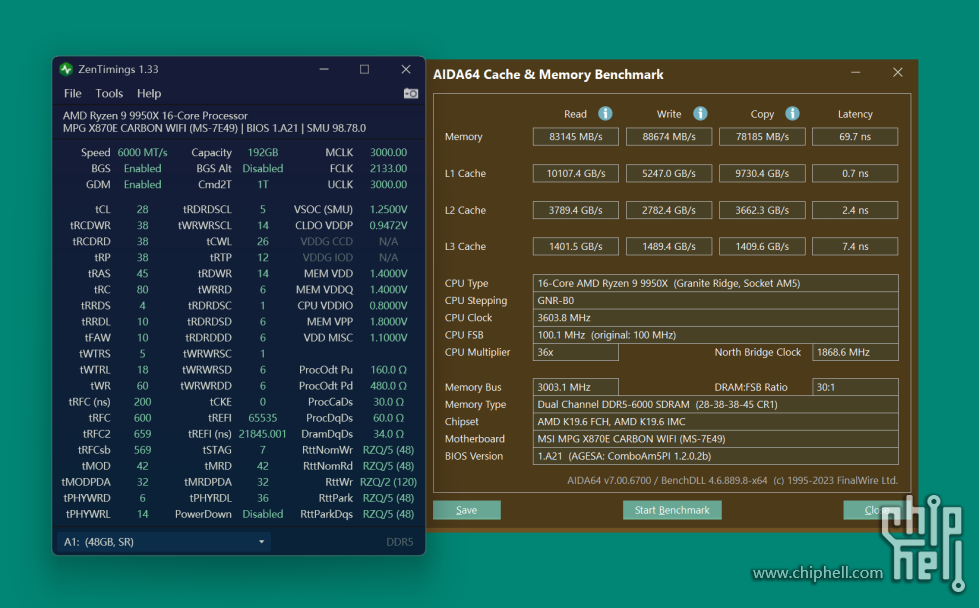The image size is (979, 608).
Task: Click the Motherboard value MSI MPG X870E
Action: coord(716,439)
